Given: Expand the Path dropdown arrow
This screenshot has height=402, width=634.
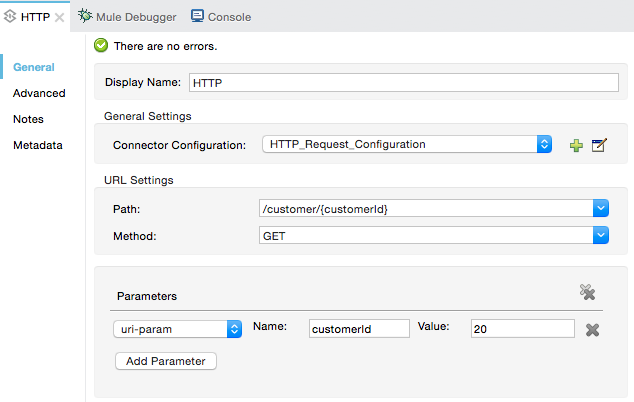Looking at the screenshot, I should [600, 208].
